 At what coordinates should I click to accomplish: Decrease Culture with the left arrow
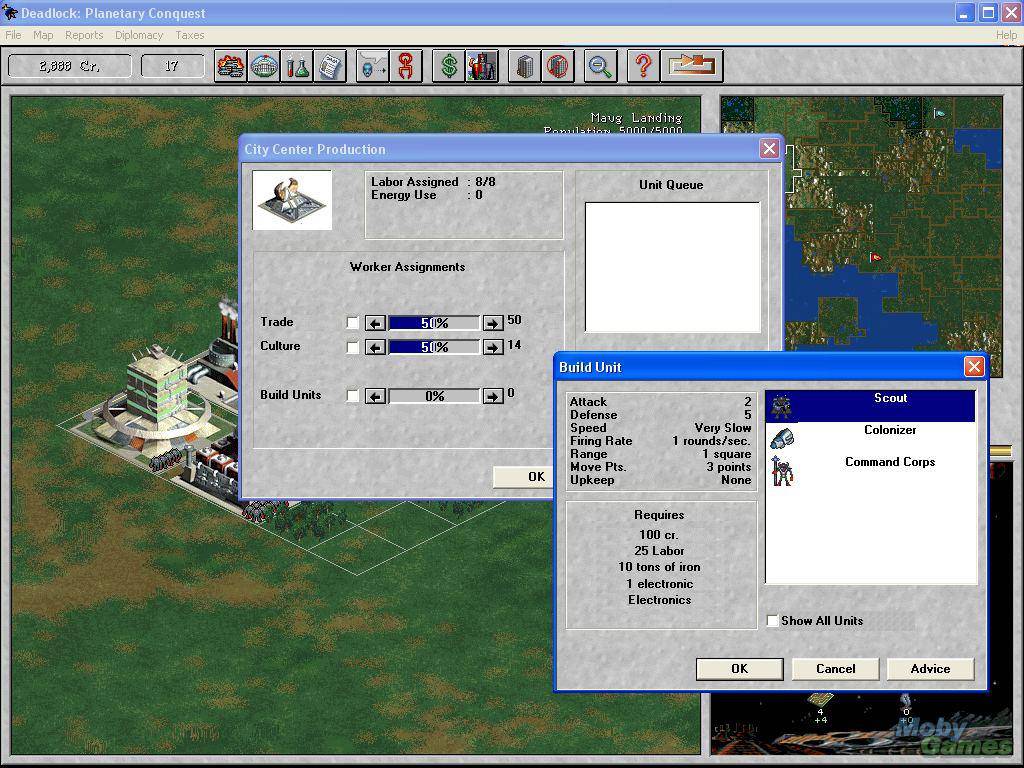pos(376,347)
